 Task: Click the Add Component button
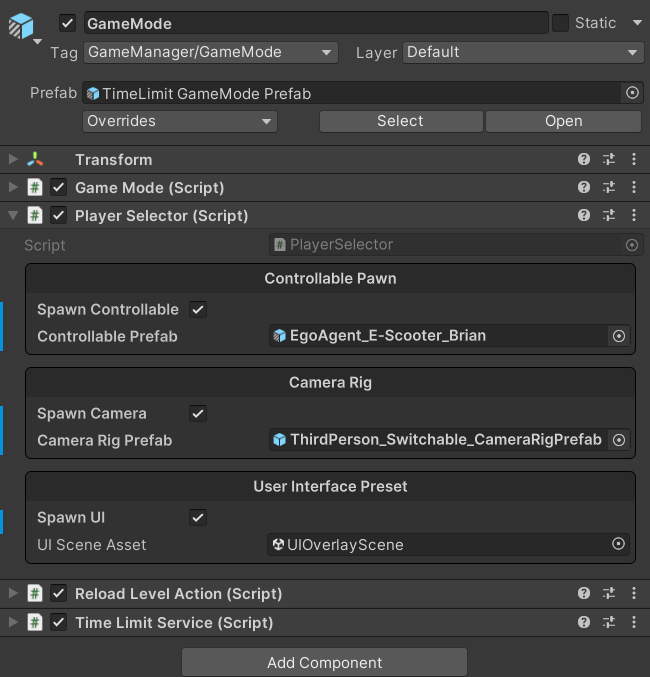point(324,662)
